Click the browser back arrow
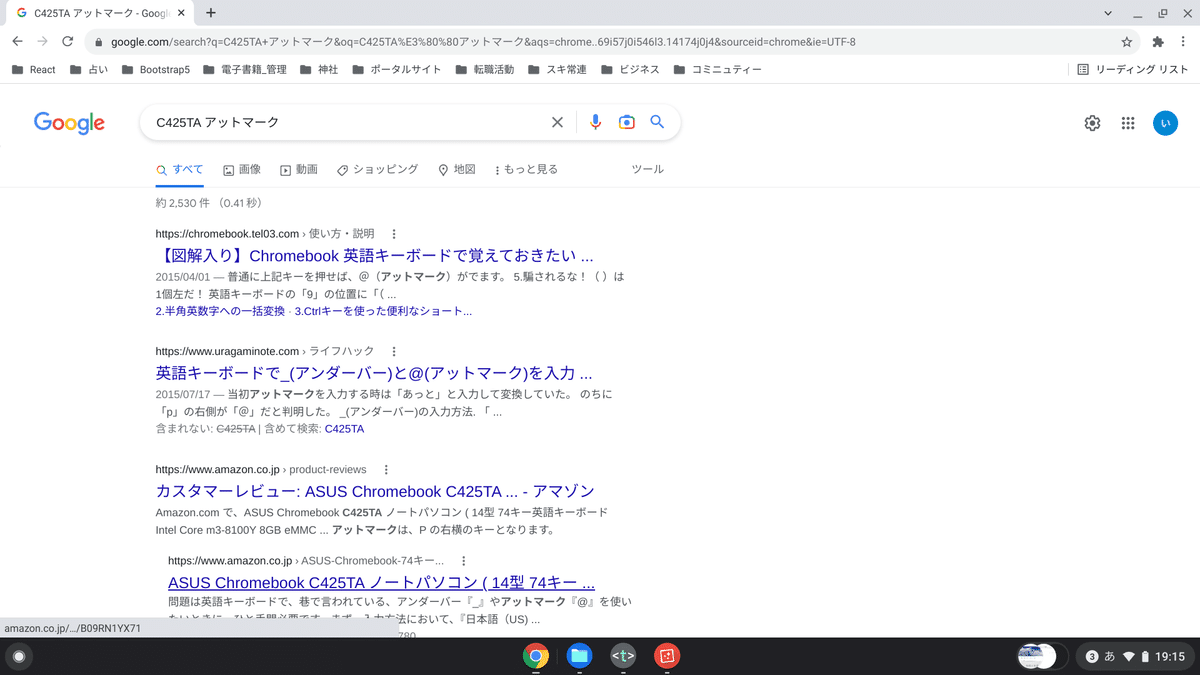Screen dimensions: 1200x675 [17, 42]
